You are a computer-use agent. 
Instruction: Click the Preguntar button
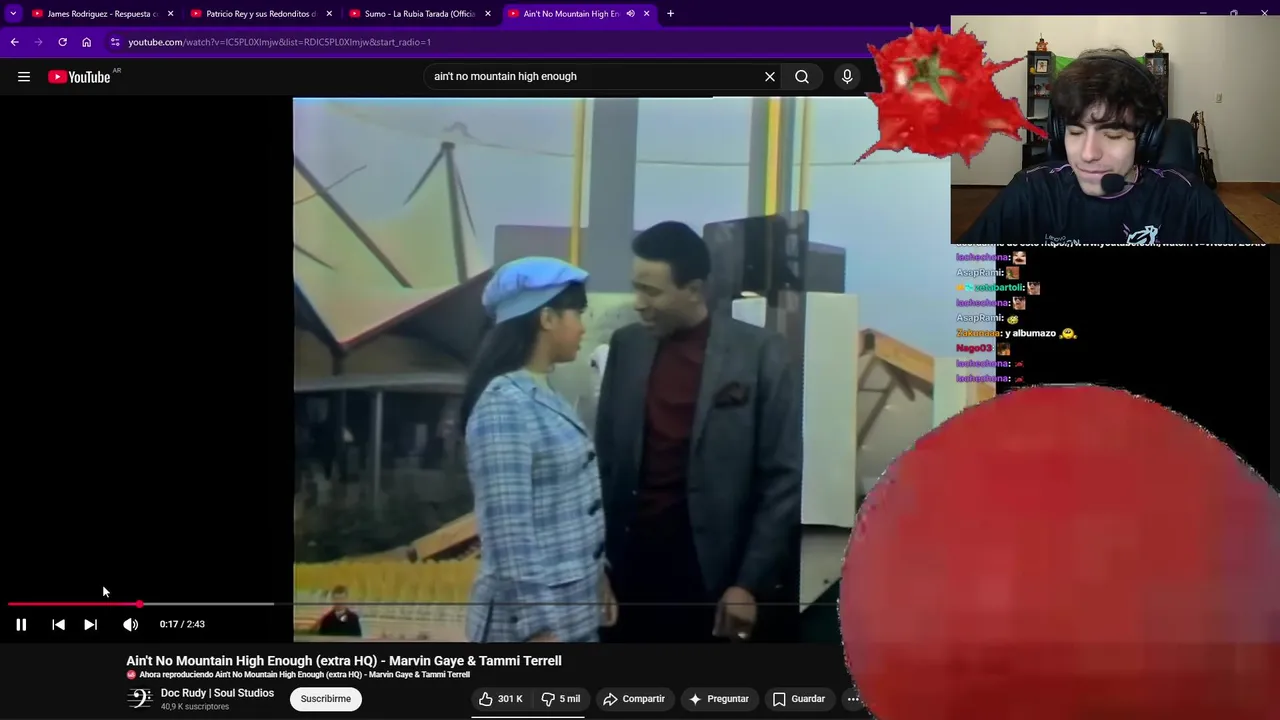click(x=718, y=699)
